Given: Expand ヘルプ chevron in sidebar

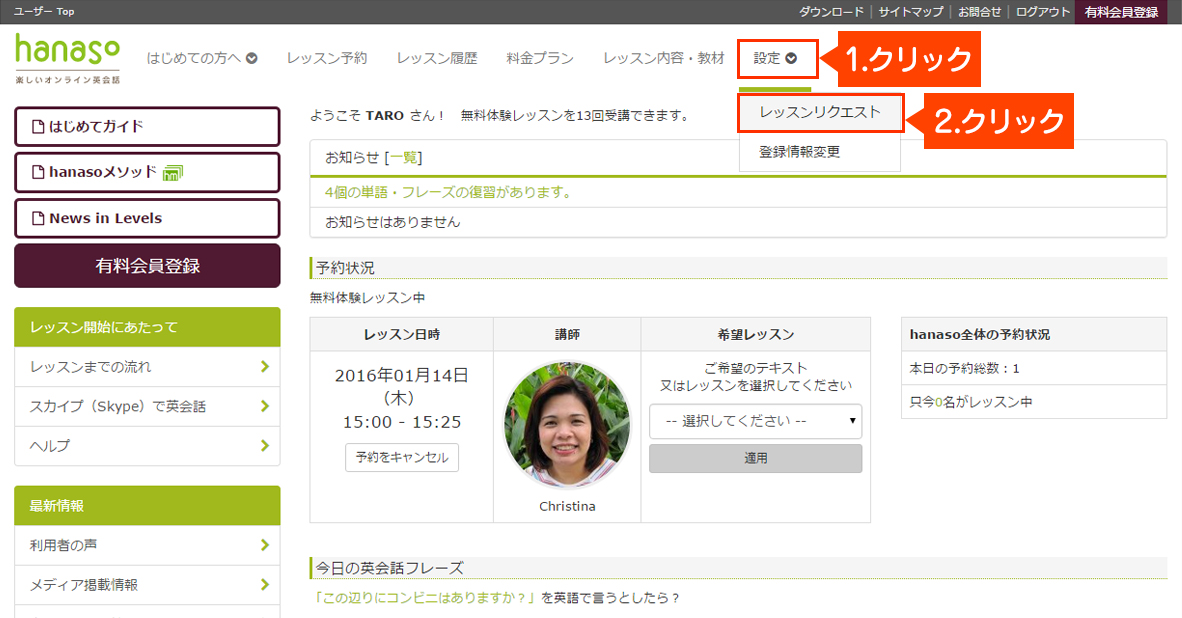Looking at the screenshot, I should coord(265,445).
